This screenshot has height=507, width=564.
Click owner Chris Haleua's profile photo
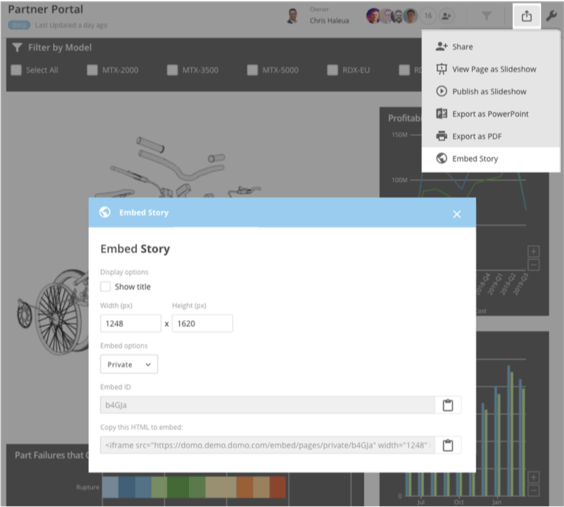293,16
